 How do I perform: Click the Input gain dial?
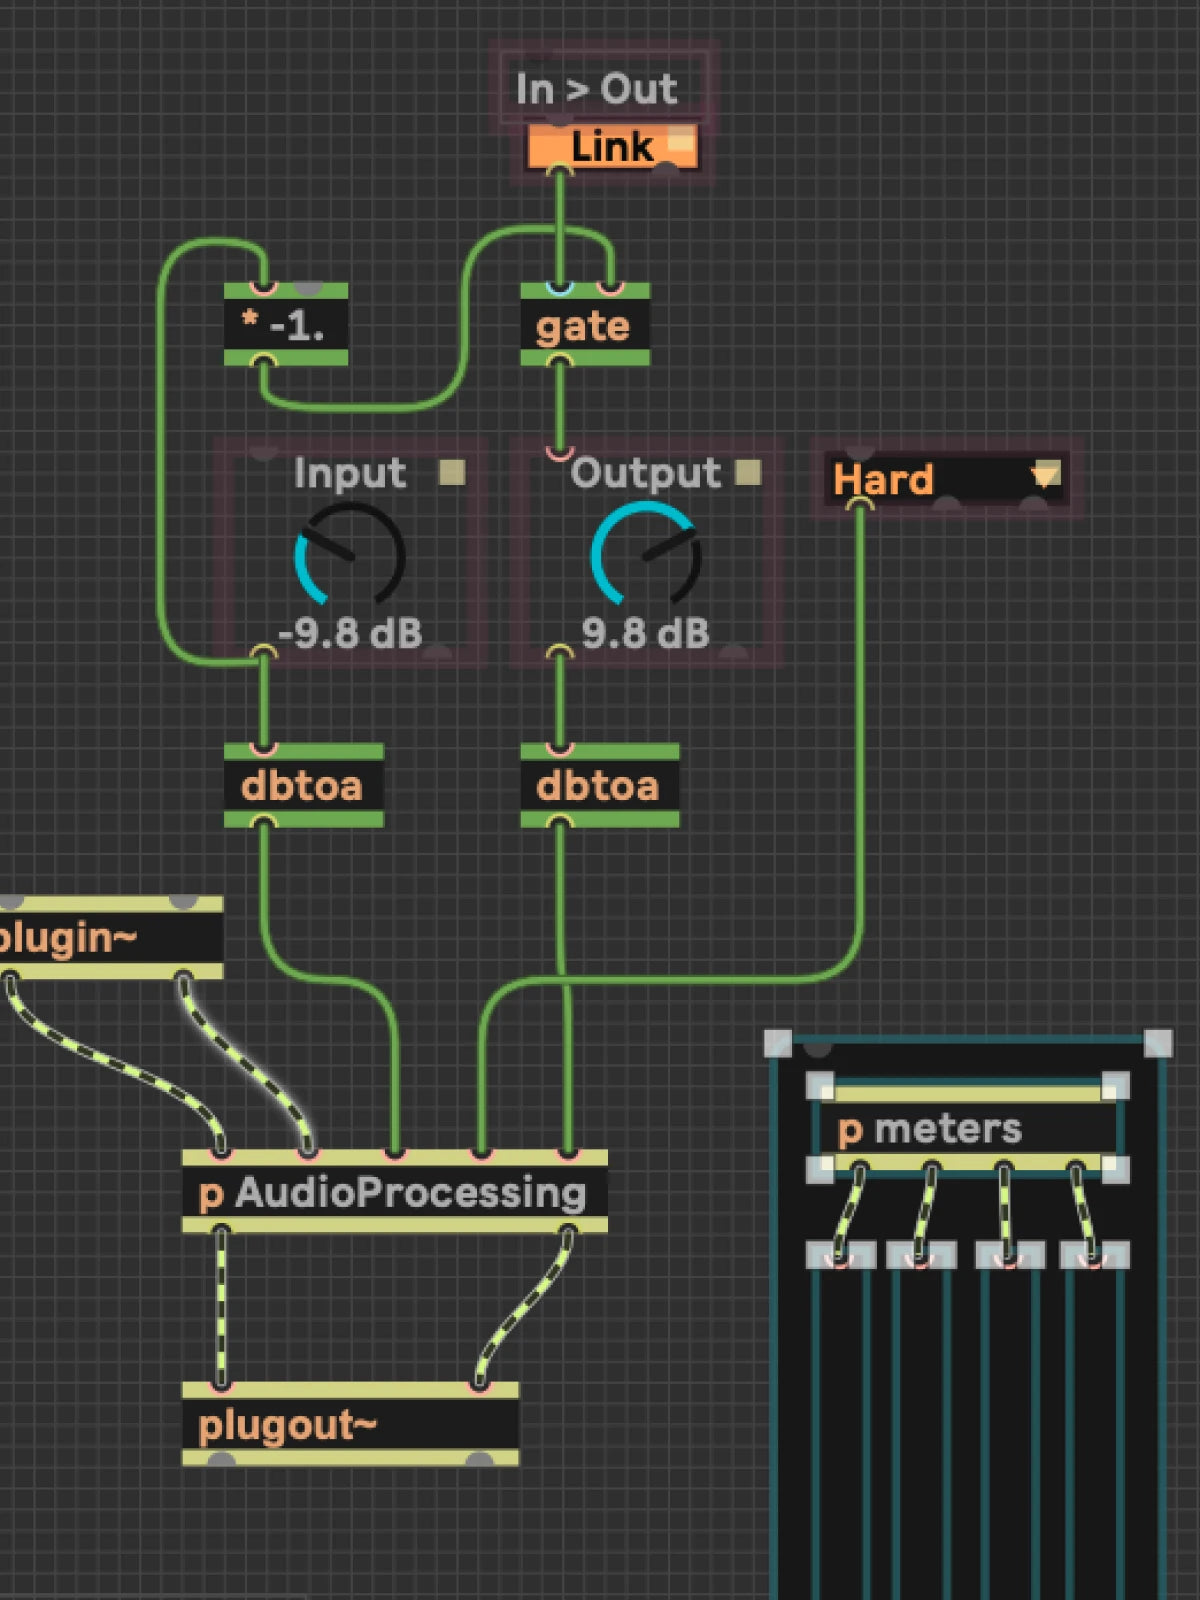click(349, 556)
